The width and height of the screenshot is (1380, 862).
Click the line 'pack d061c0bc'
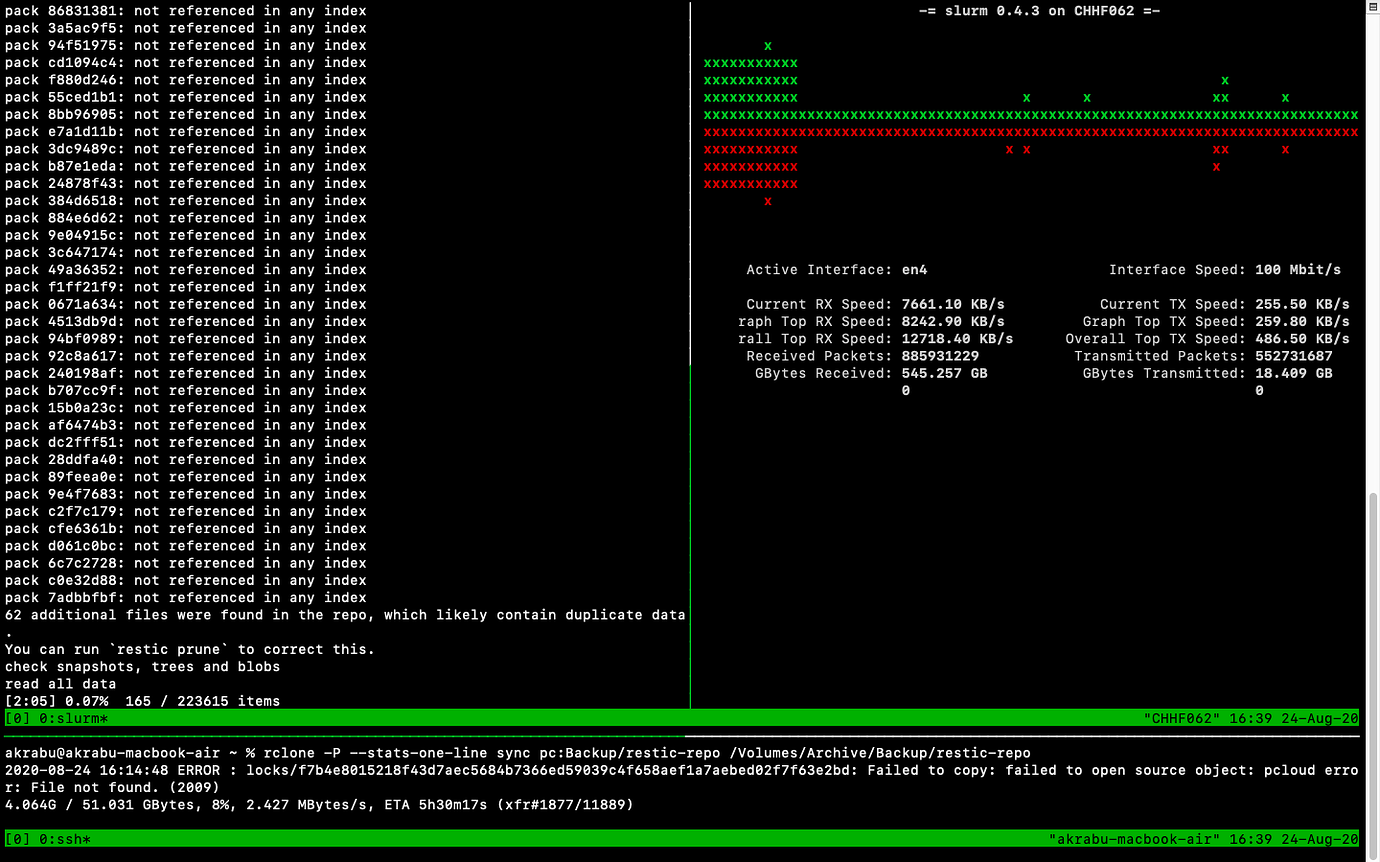(x=186, y=546)
